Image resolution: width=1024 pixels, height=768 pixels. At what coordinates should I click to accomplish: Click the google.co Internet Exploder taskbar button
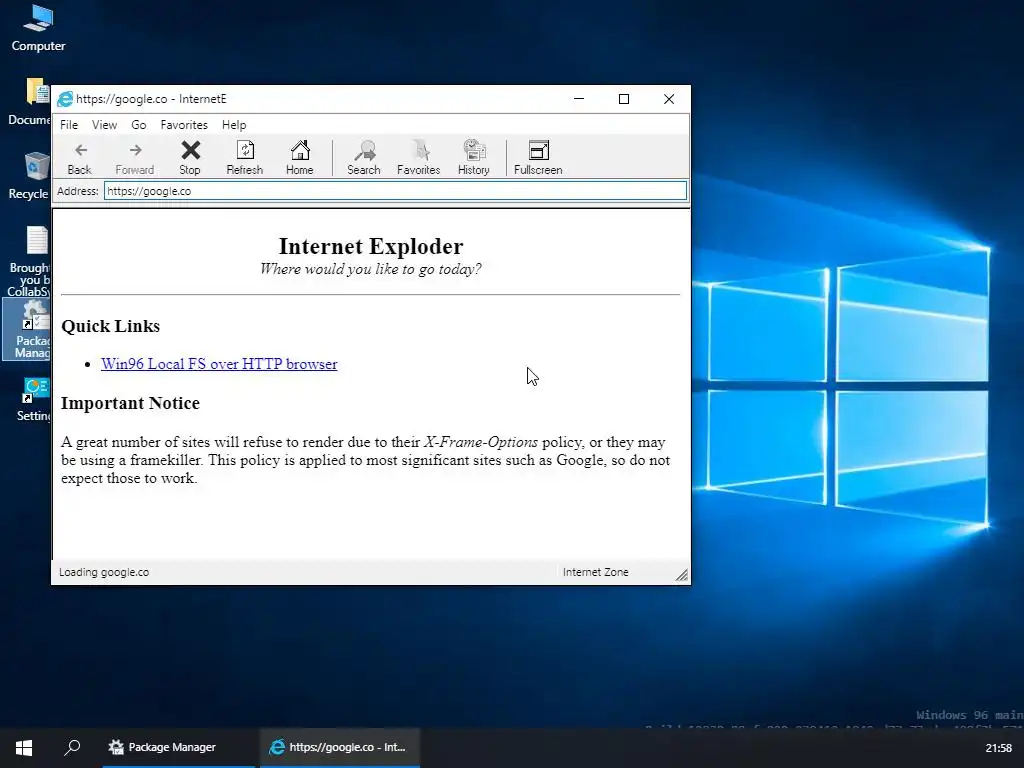coord(340,747)
